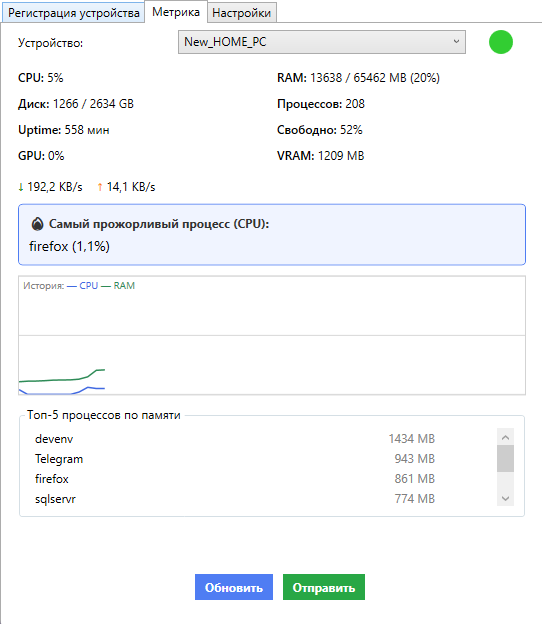Click the process list scrollbar thumb
The height and width of the screenshot is (624, 542).
(505, 458)
